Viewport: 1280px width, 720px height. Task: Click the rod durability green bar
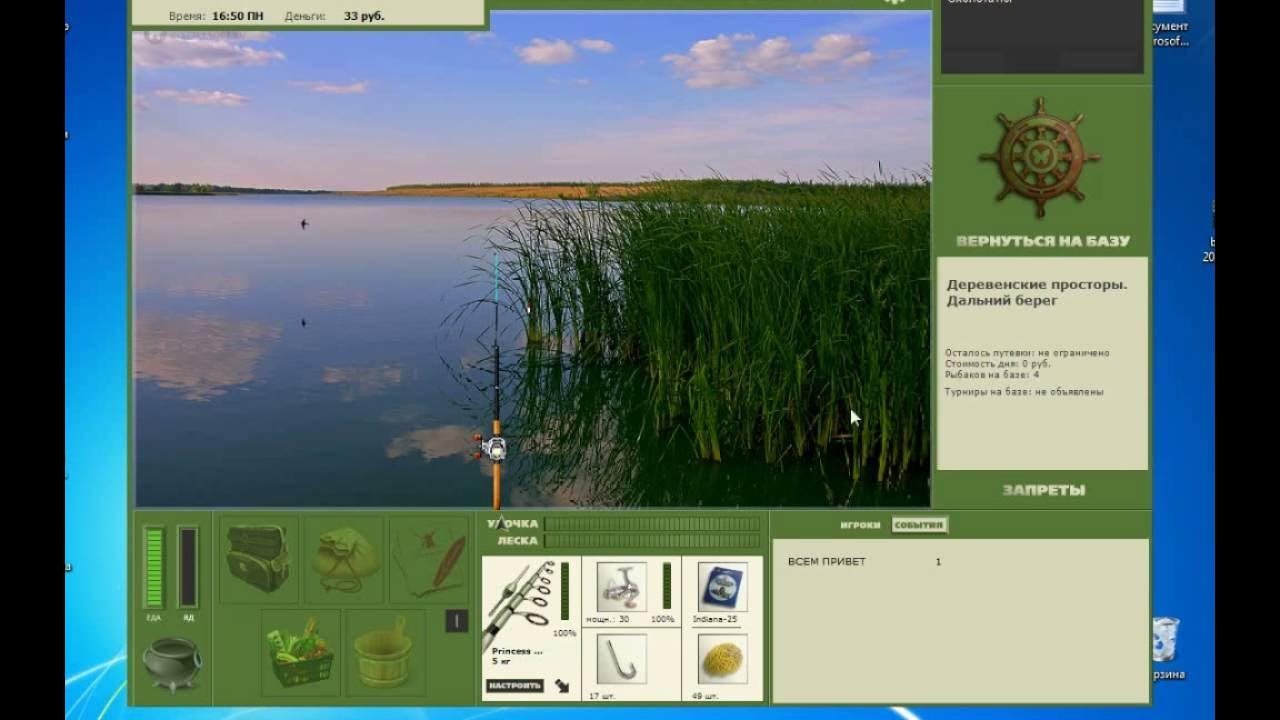pos(565,591)
